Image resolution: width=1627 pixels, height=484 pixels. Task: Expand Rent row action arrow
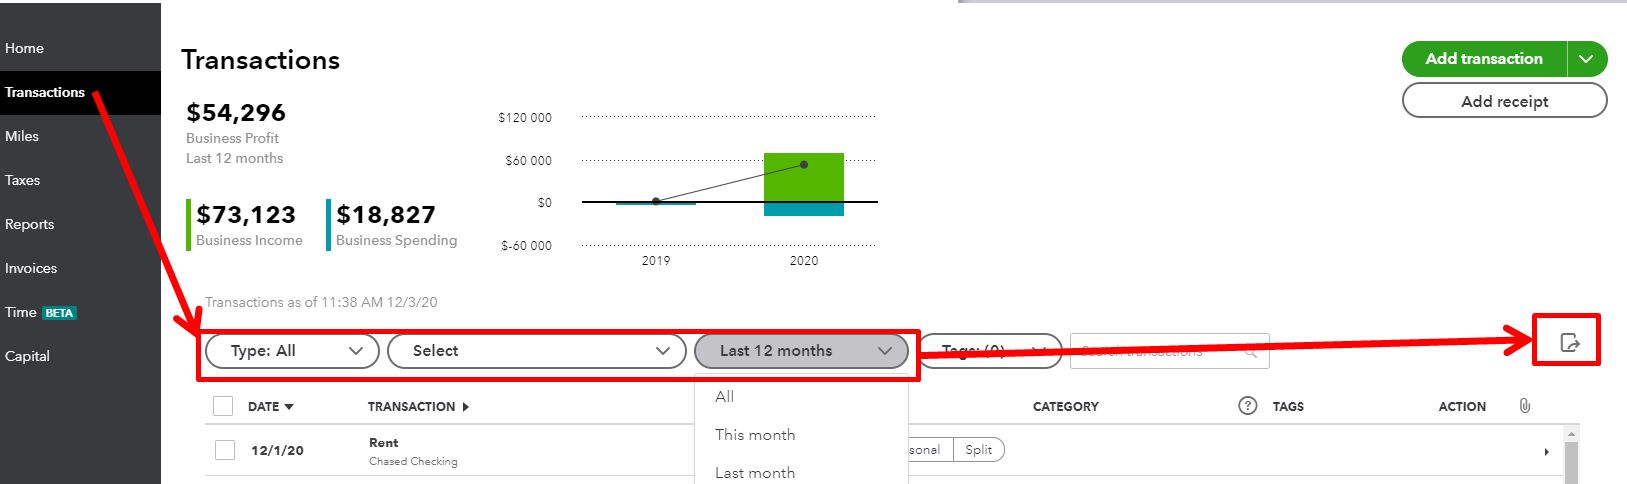click(x=1546, y=452)
